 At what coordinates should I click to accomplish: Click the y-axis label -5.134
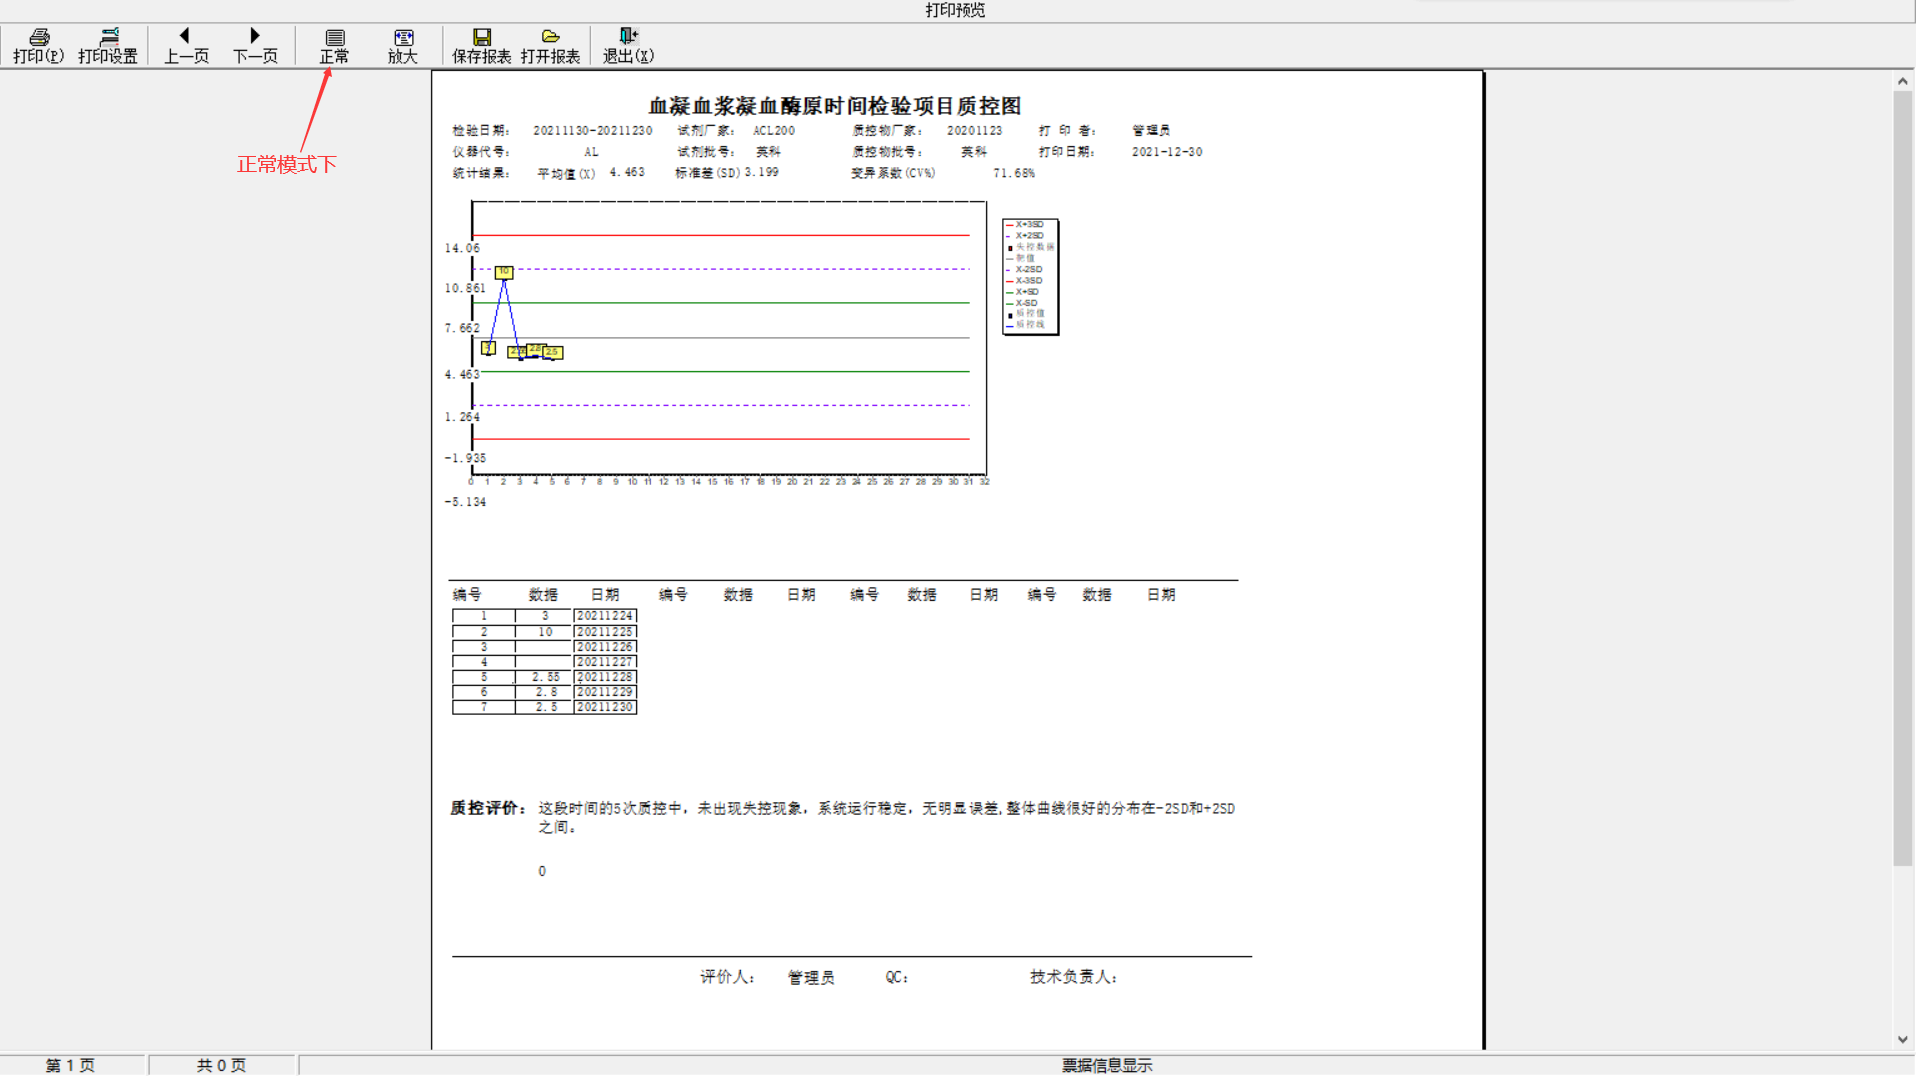coord(465,502)
